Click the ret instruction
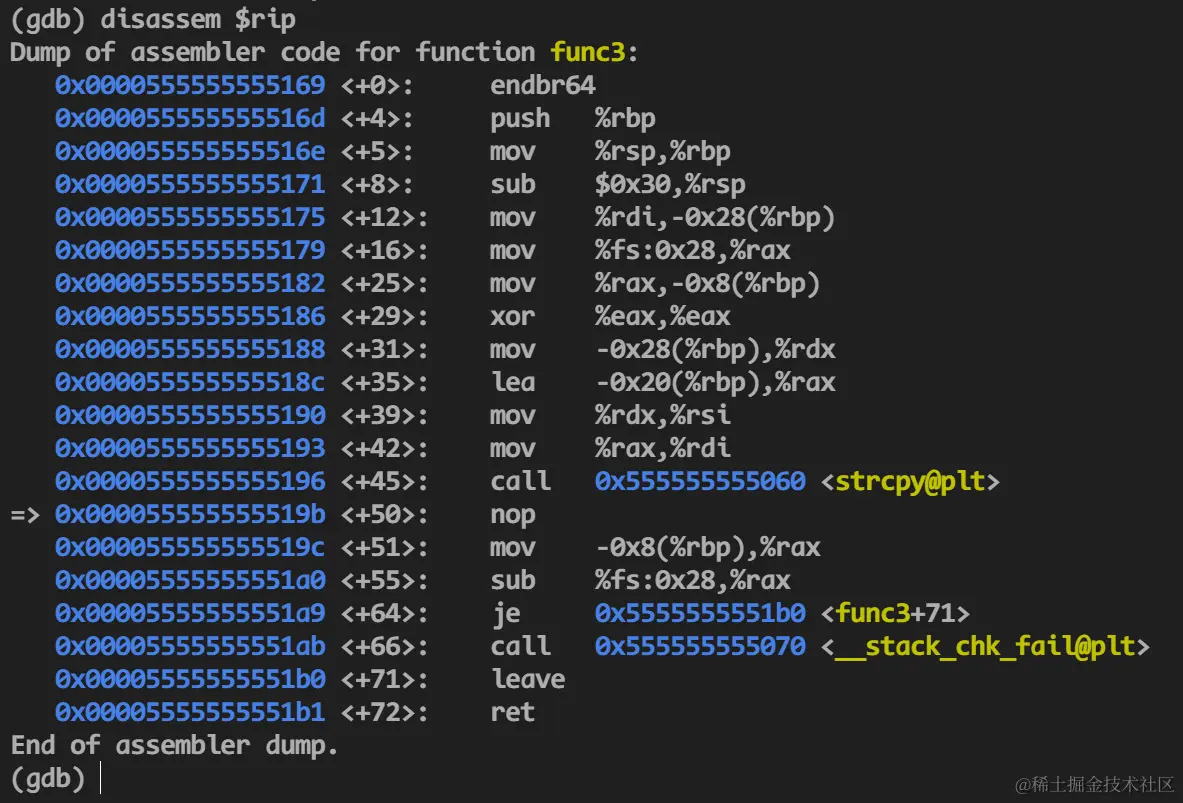 click(x=512, y=712)
